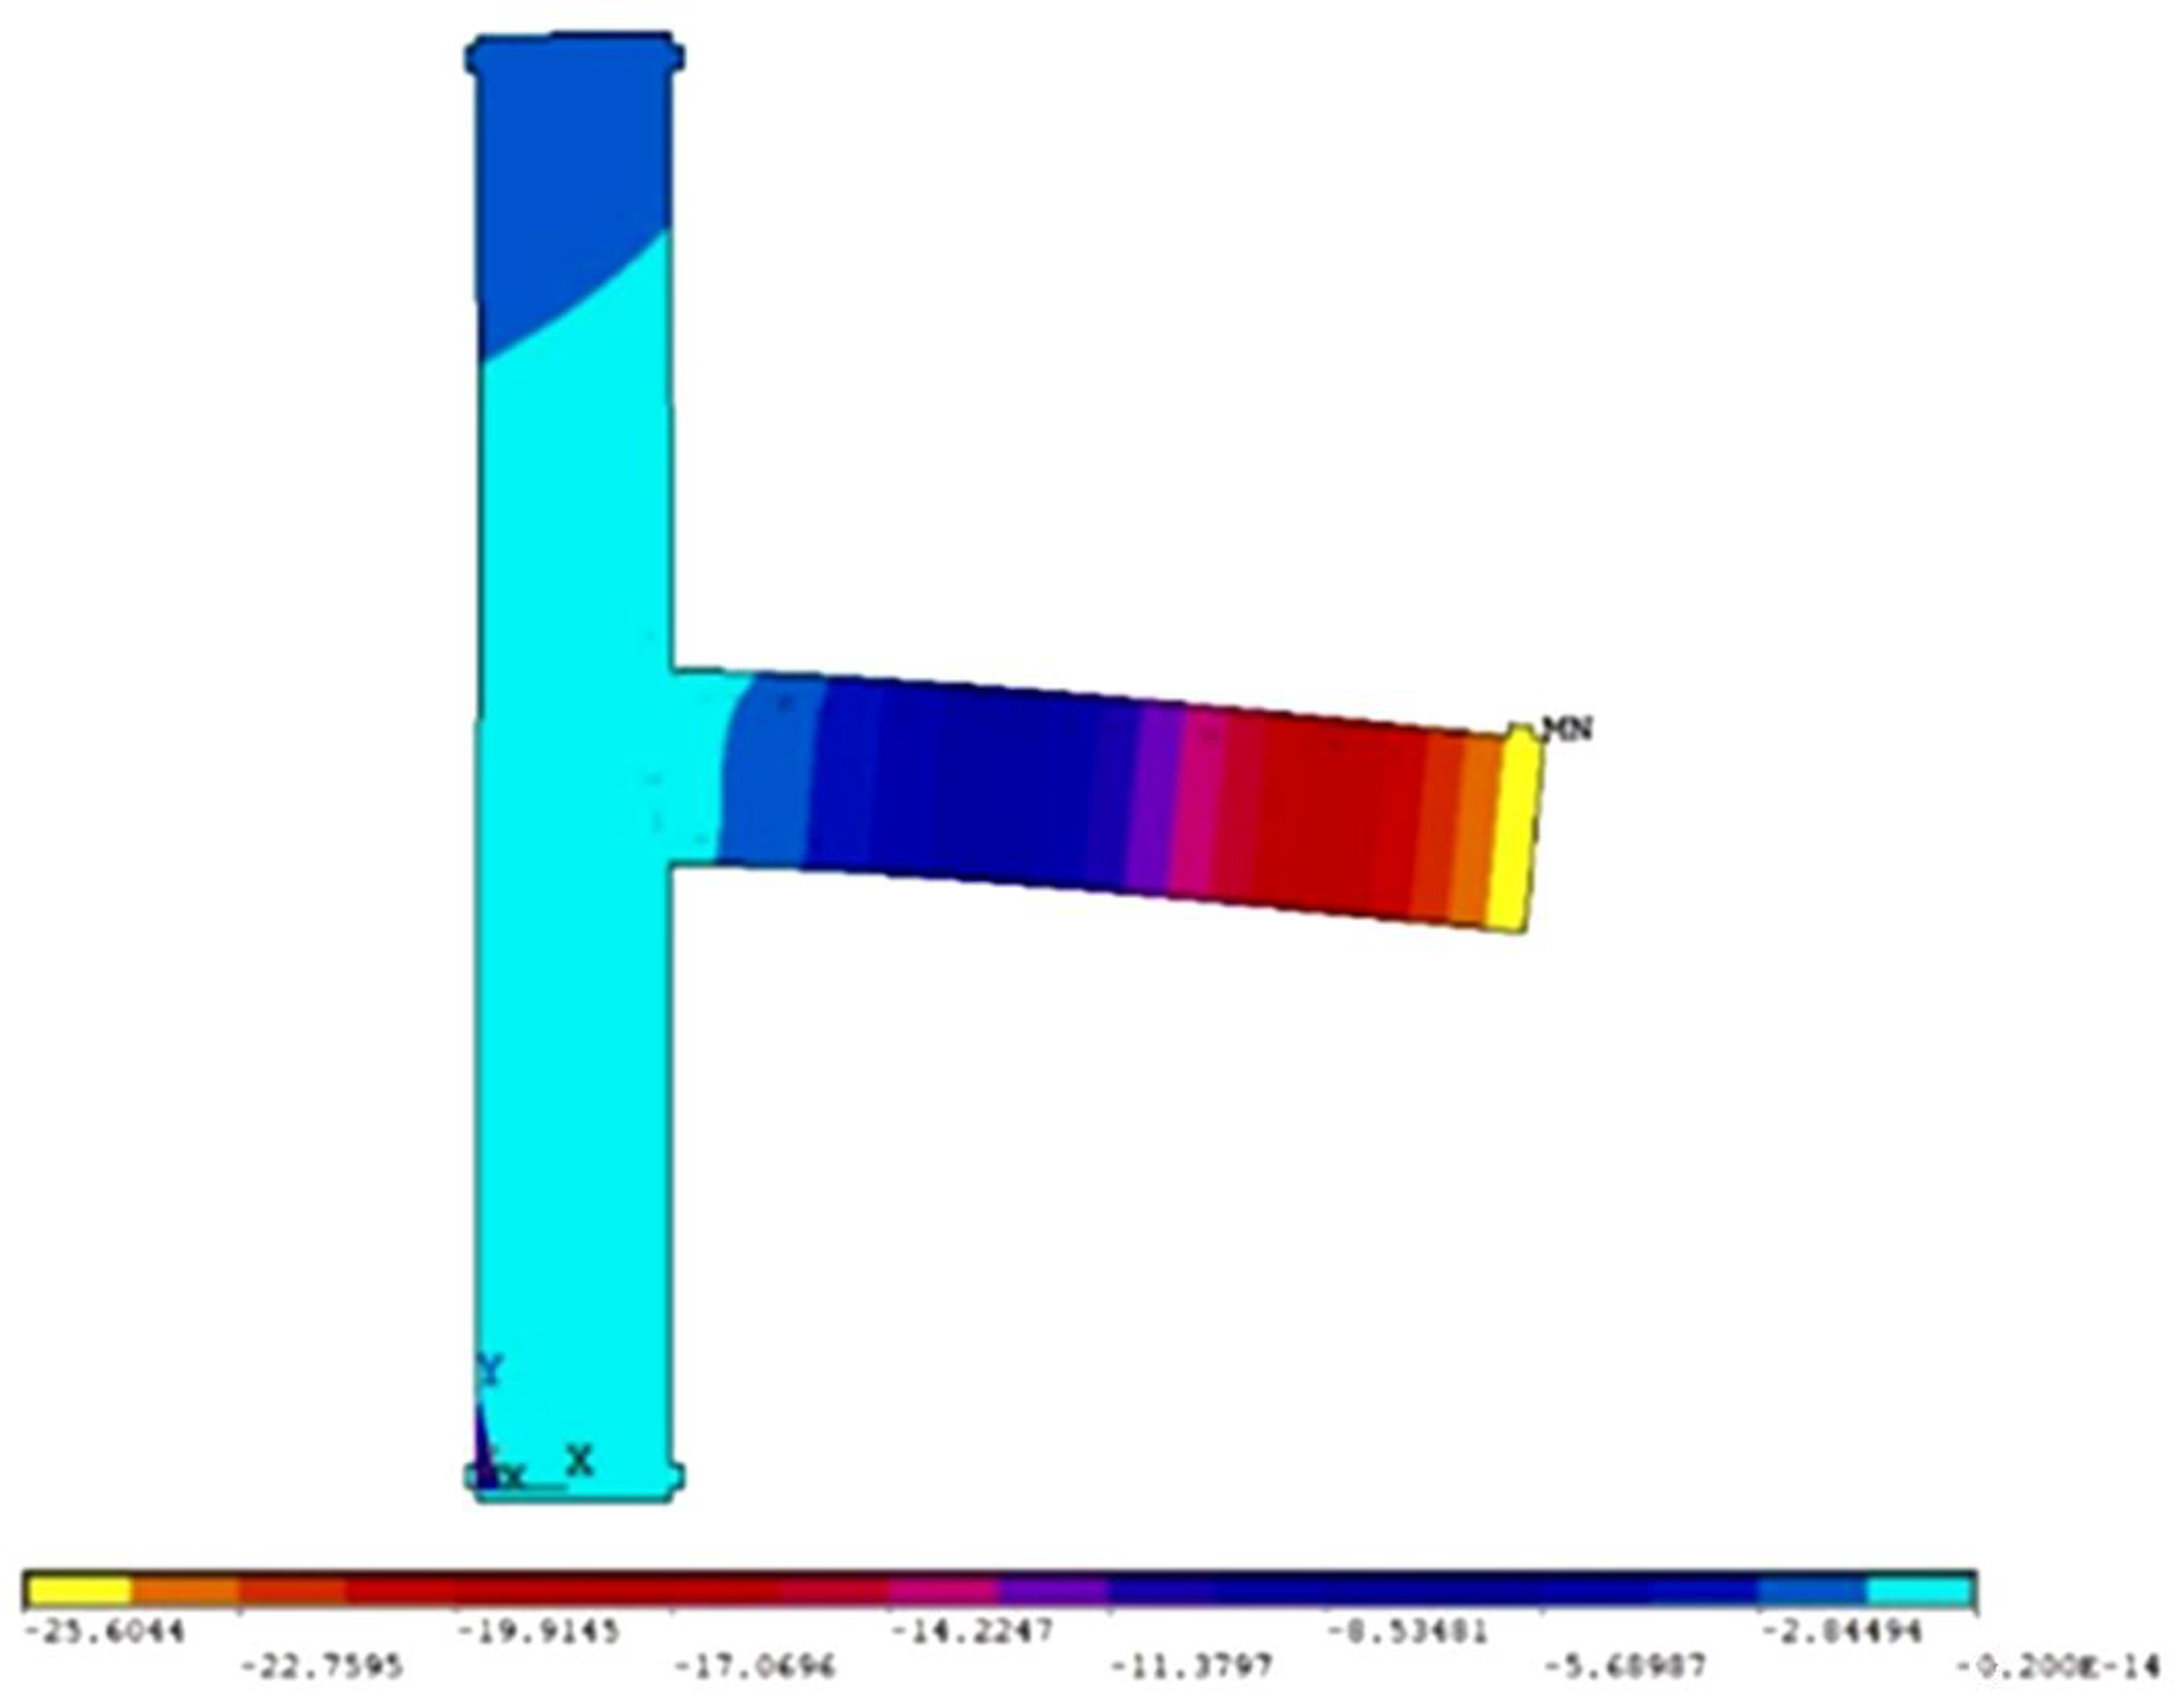Click the orange legend segment next to yellow
This screenshot has width=2183, height=1708.
click(x=186, y=1590)
